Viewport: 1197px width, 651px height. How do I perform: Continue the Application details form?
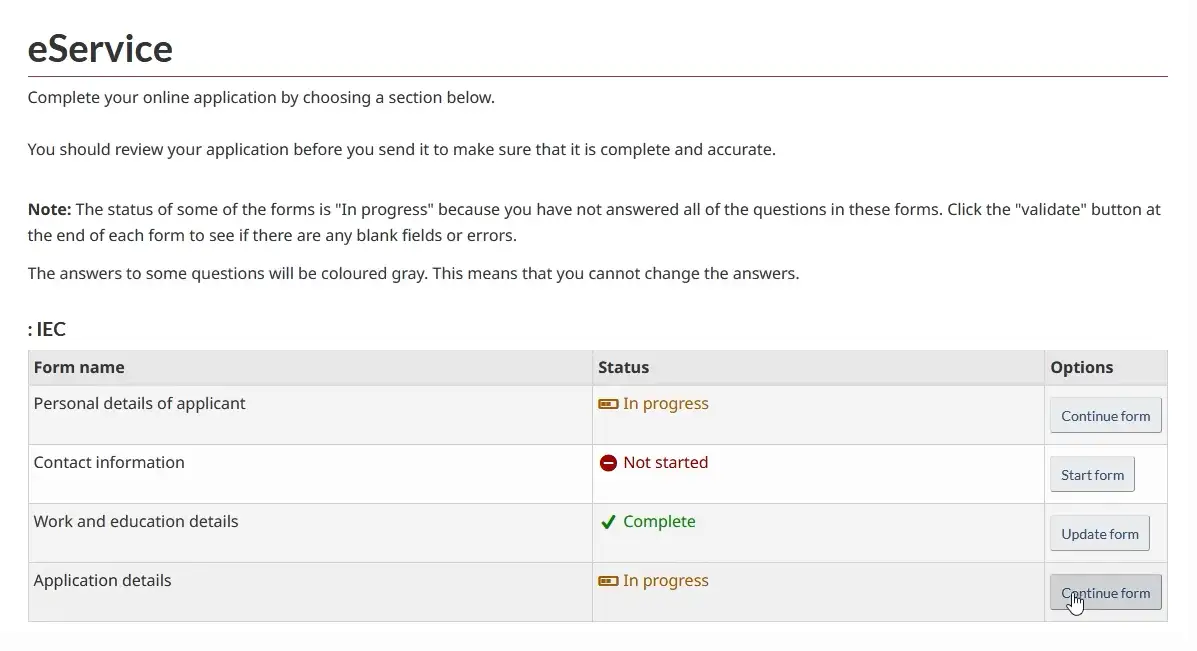1105,593
